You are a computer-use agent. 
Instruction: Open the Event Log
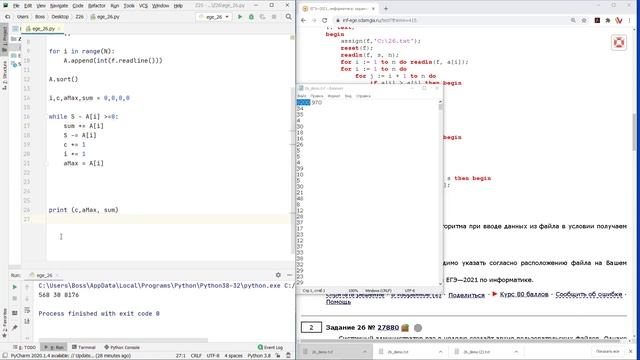270,347
